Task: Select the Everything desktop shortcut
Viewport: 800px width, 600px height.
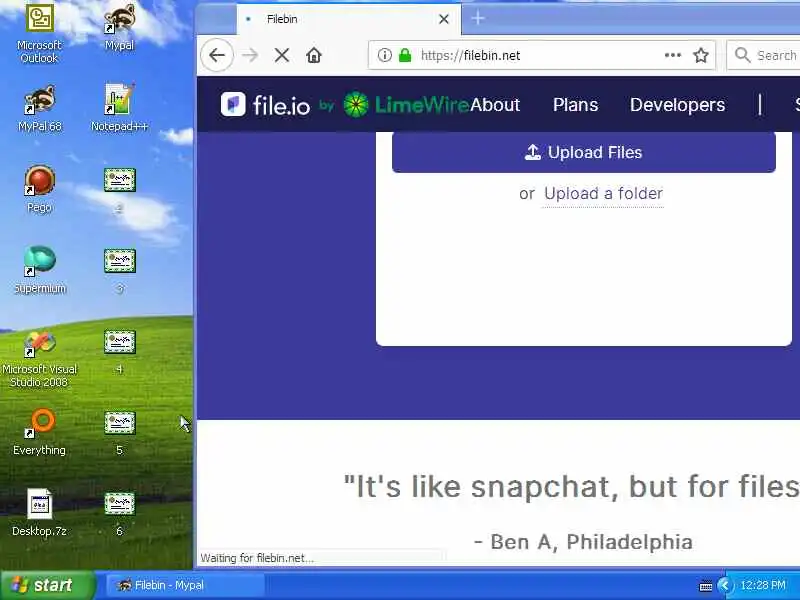Action: (39, 432)
